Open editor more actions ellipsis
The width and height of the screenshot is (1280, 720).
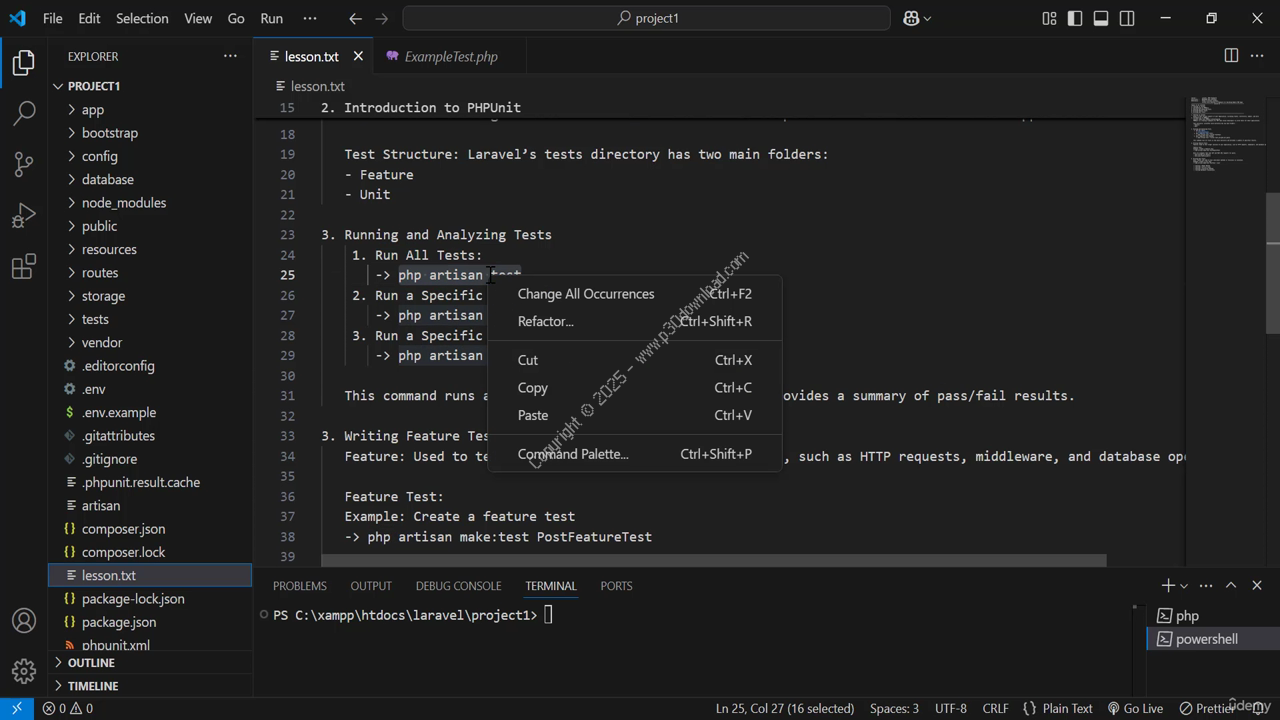pos(1257,56)
